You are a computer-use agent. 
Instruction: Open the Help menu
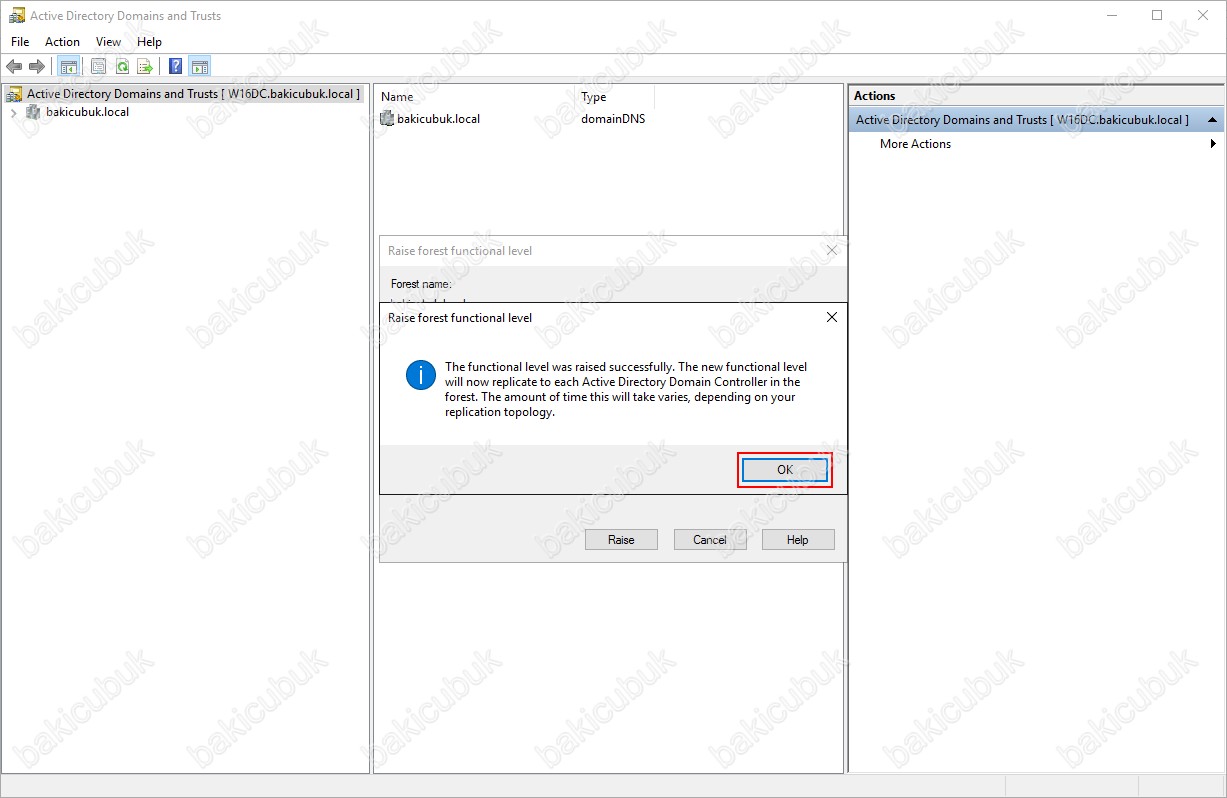coord(149,42)
